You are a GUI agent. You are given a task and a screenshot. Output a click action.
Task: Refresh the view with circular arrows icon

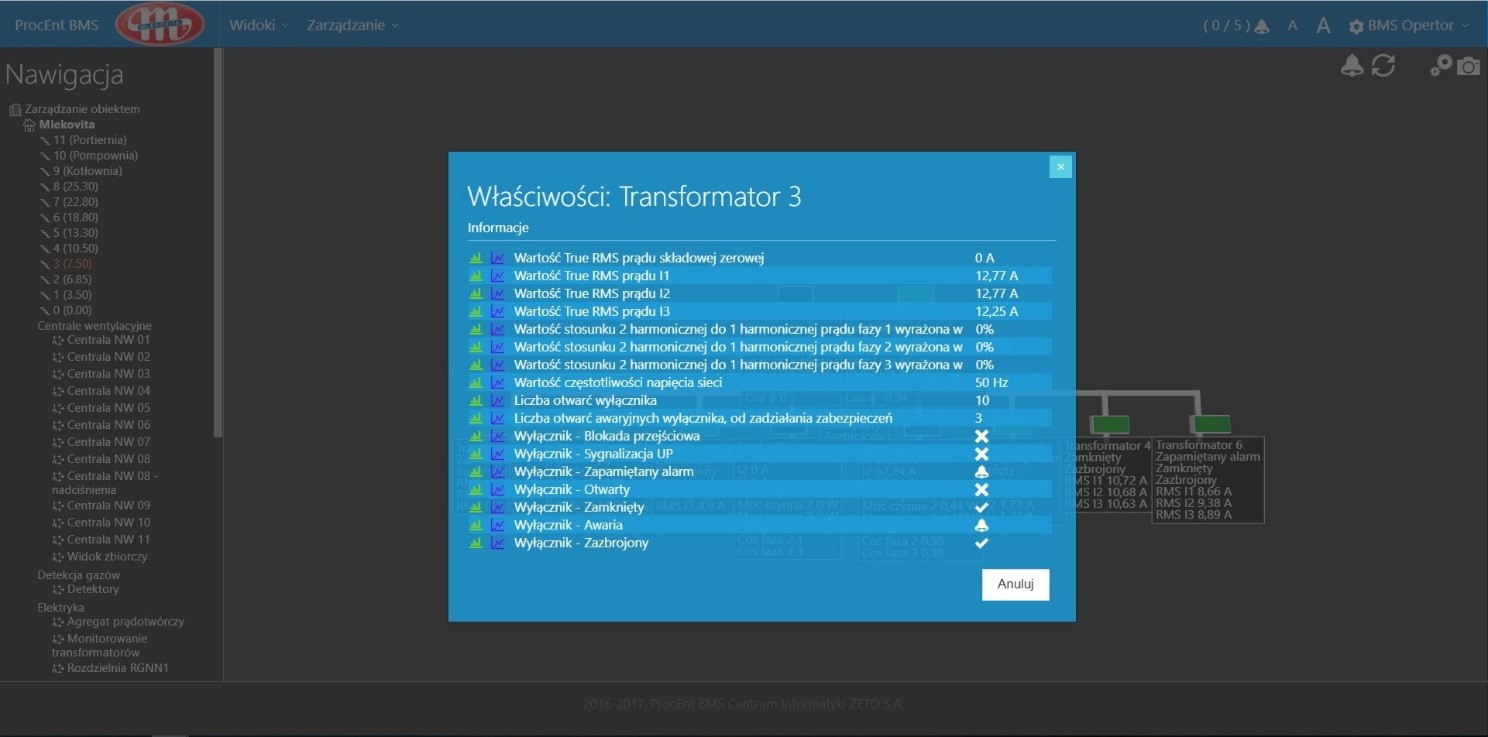[x=1383, y=66]
